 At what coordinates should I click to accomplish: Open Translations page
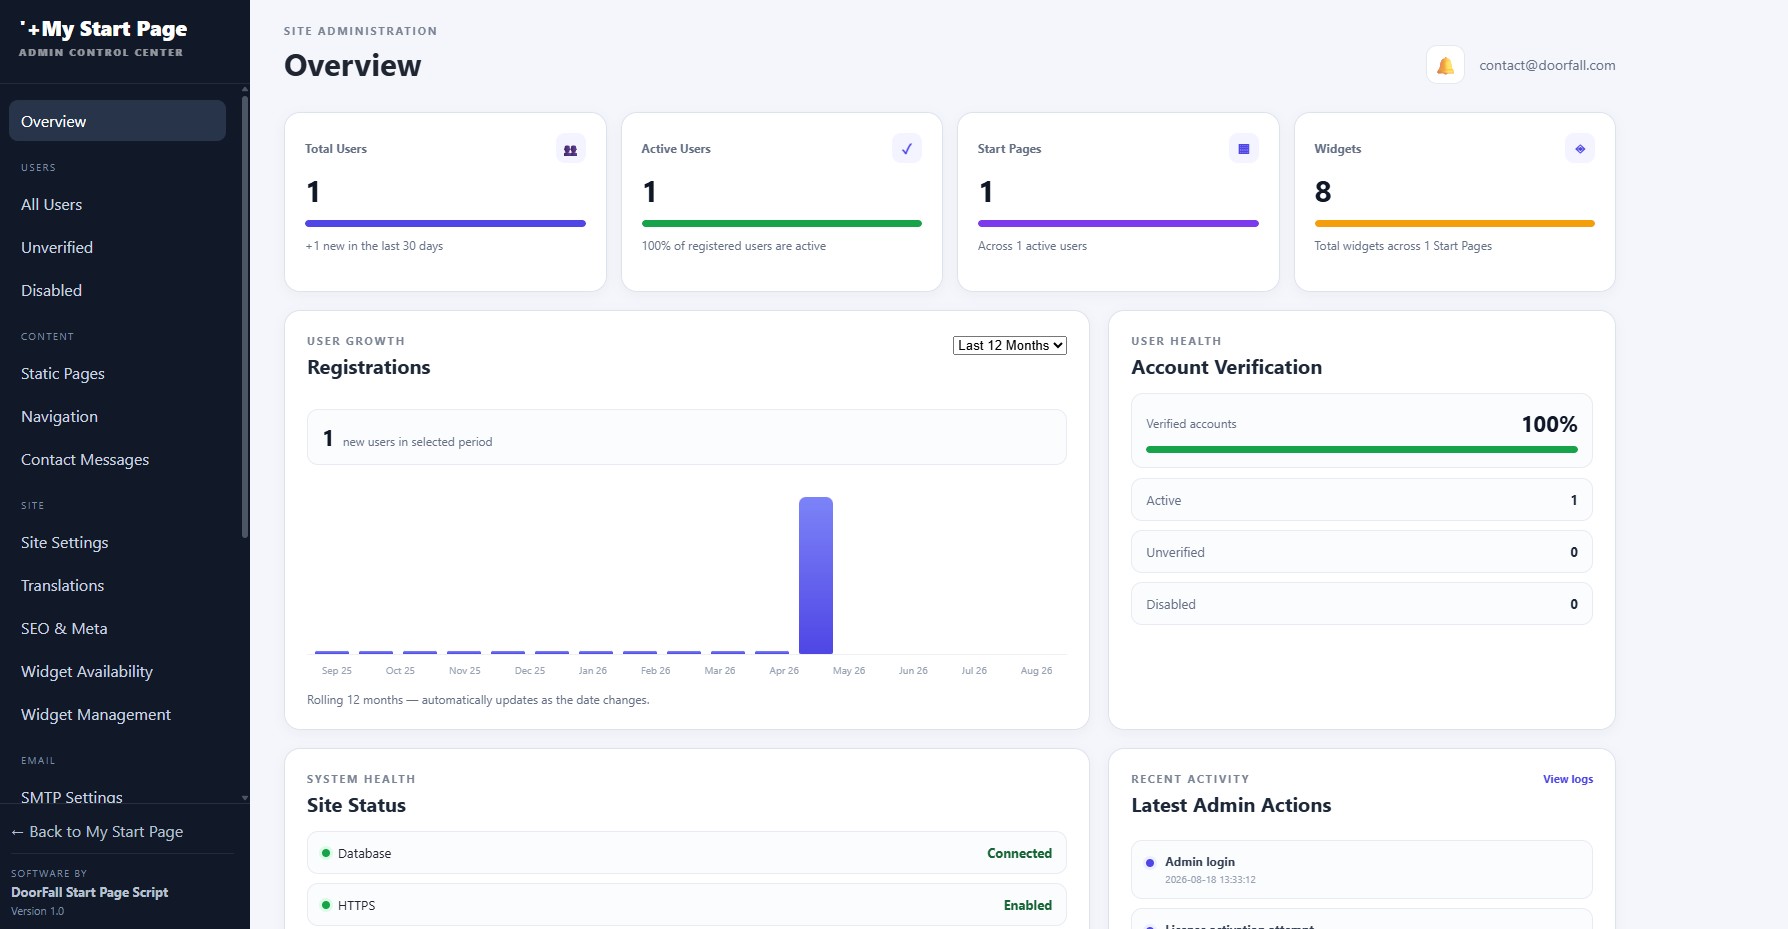117,585
